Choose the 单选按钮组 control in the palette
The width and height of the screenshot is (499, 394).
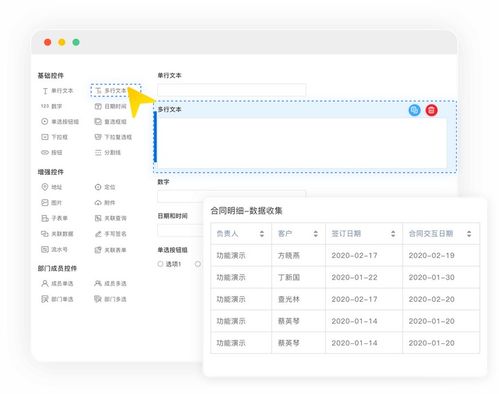60,121
